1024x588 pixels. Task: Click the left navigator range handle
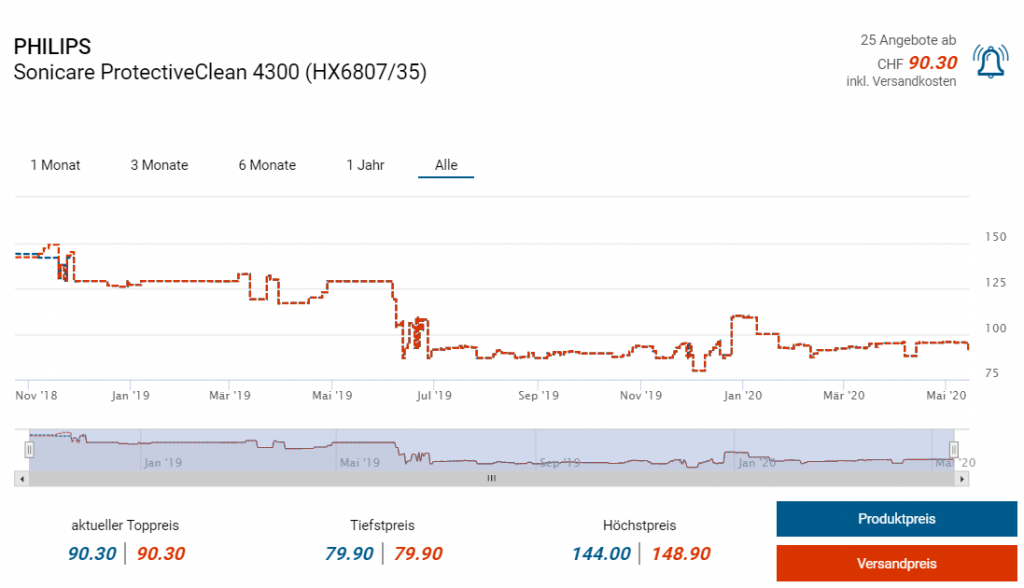[x=29, y=450]
